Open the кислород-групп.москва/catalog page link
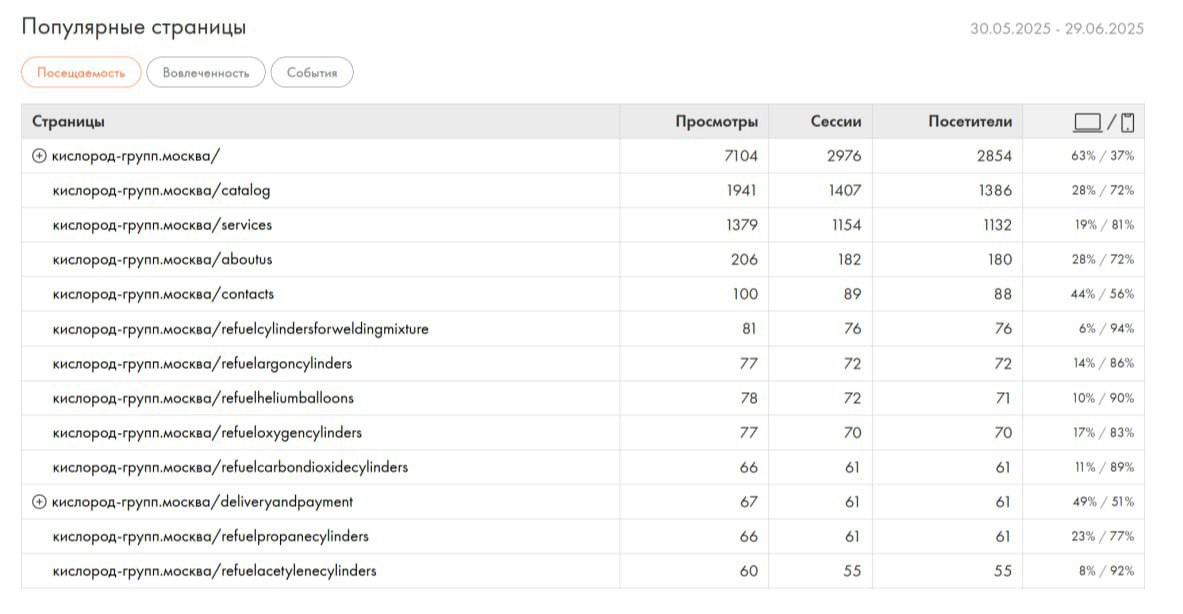The image size is (1183, 614). (161, 191)
